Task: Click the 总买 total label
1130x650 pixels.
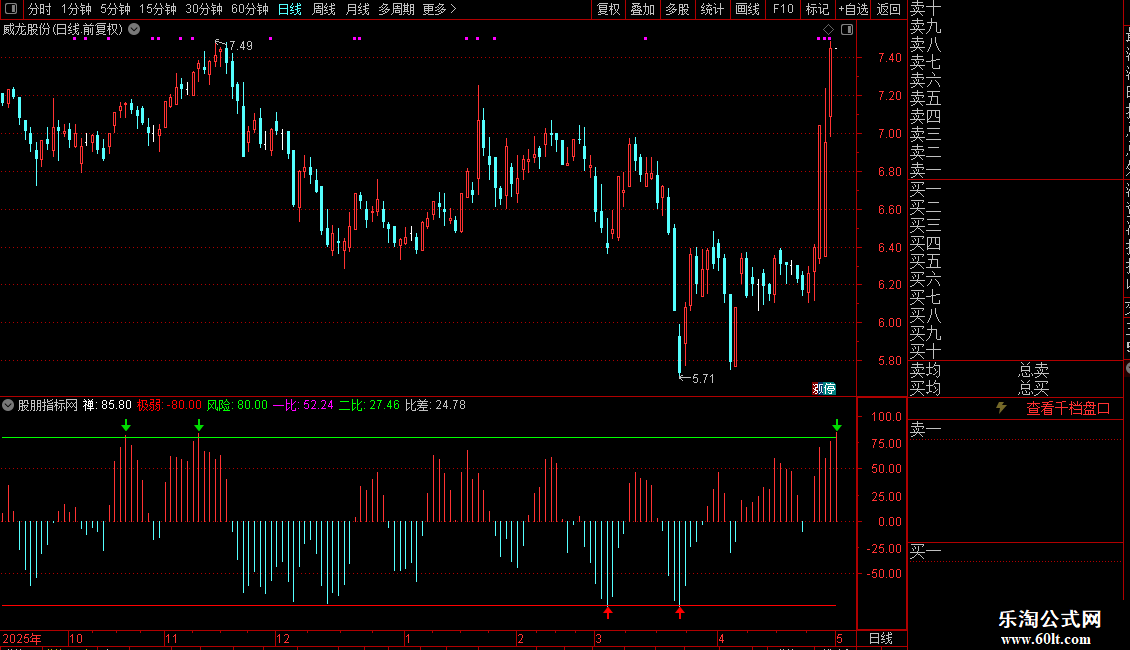Action: coord(1033,388)
